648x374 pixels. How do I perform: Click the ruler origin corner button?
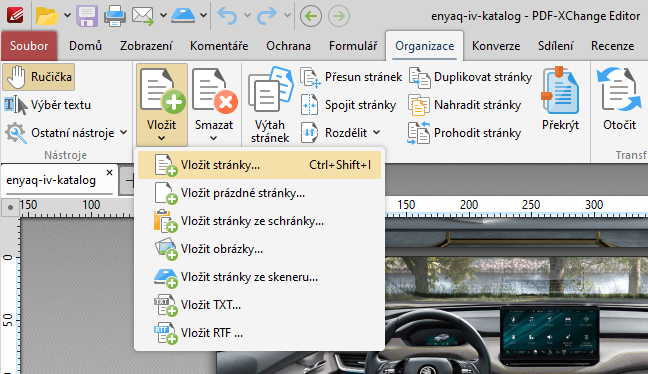pyautogui.click(x=10, y=207)
